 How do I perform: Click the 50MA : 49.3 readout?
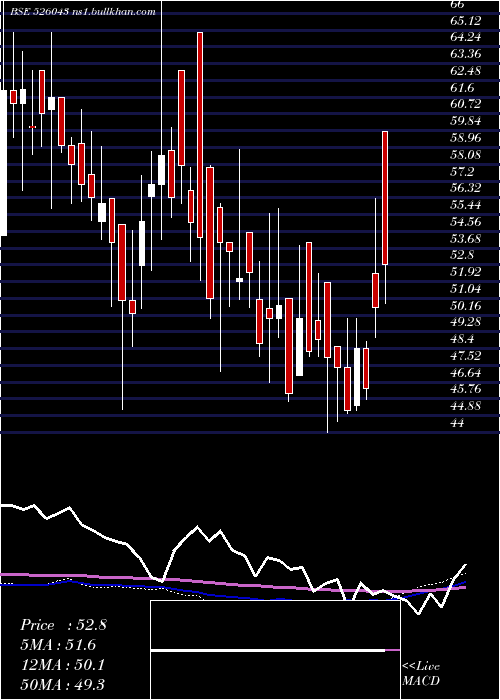tap(62, 684)
